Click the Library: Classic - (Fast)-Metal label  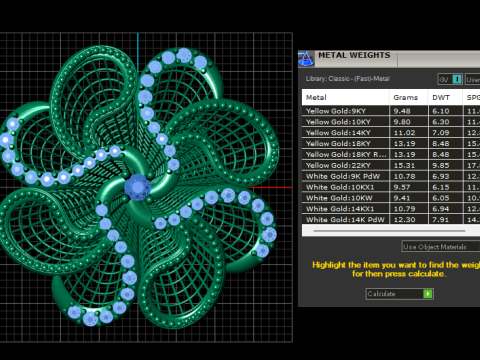tap(348, 79)
